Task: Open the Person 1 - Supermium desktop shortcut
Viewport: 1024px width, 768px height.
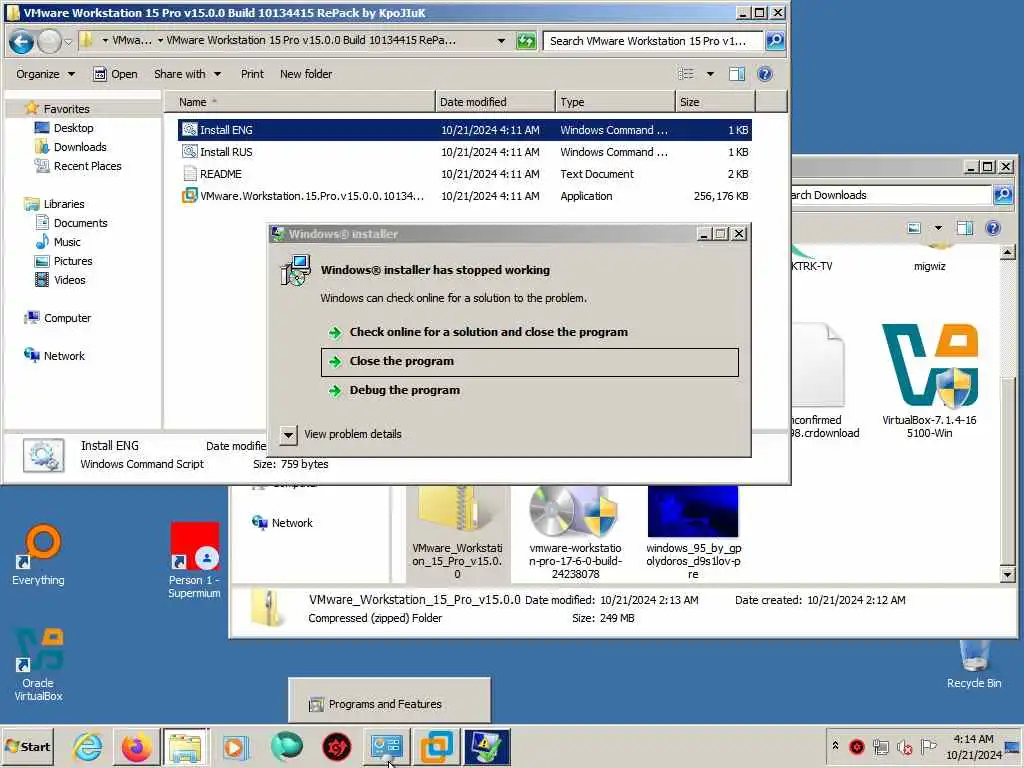Action: [194, 560]
